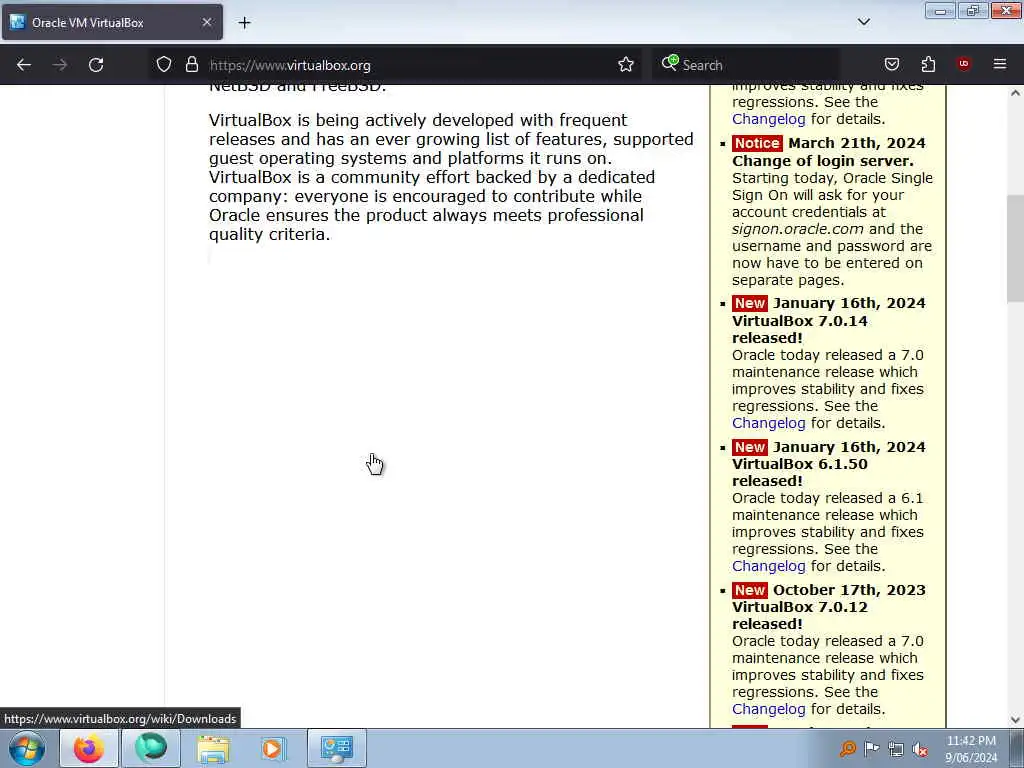Click the orange magnifier tray icon

[x=847, y=749]
